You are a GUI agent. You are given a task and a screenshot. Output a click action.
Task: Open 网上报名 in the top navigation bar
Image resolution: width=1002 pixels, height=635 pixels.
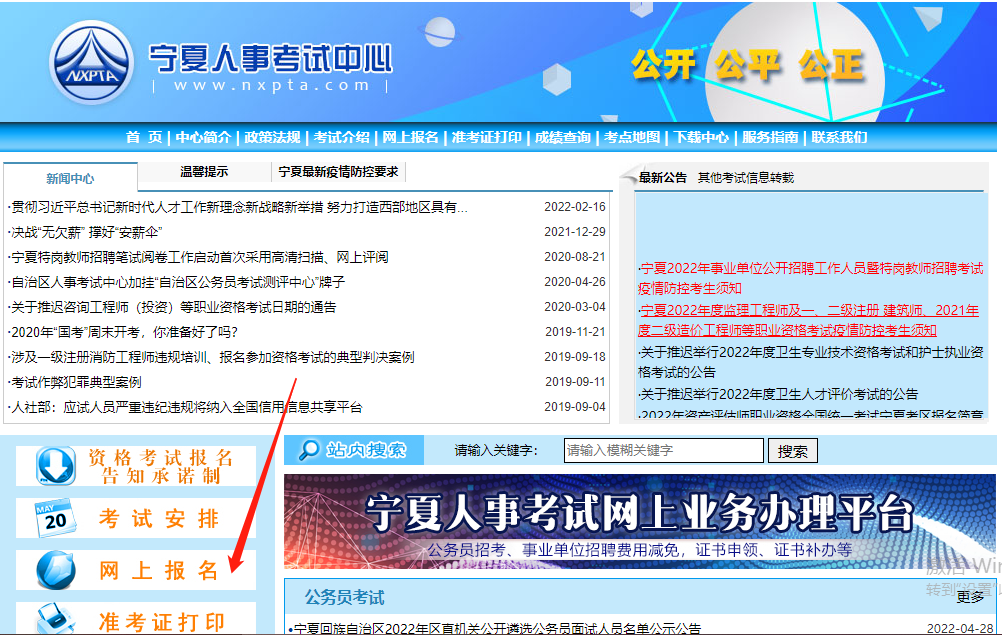click(x=410, y=137)
